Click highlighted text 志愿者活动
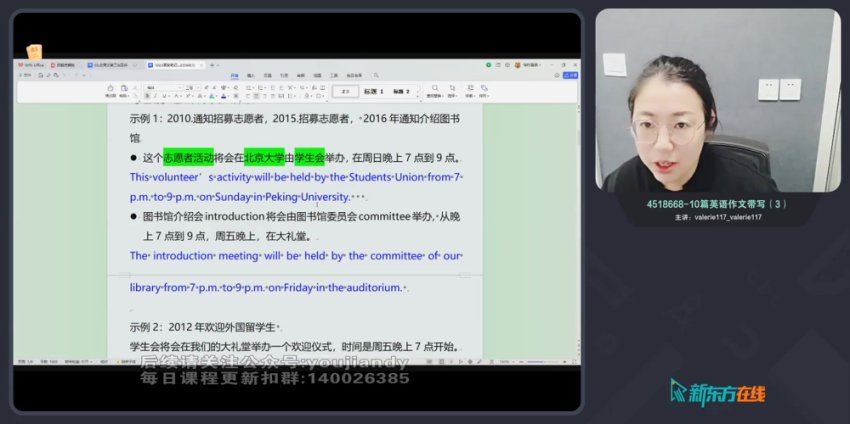The height and width of the screenshot is (424, 850). pos(189,158)
